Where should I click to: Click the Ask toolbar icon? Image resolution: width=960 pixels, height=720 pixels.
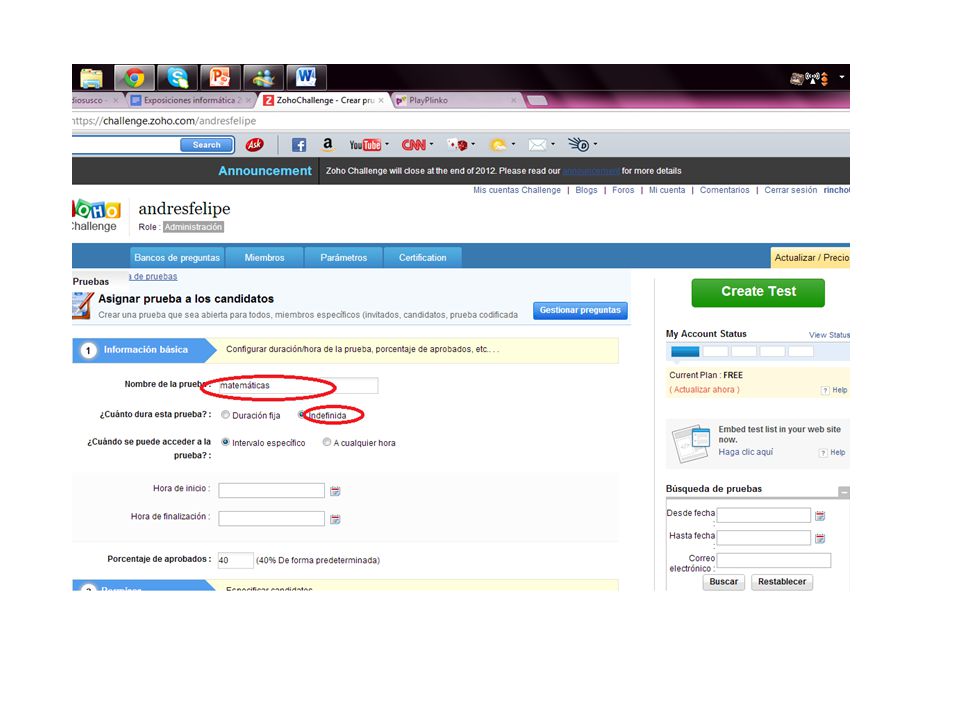(255, 144)
